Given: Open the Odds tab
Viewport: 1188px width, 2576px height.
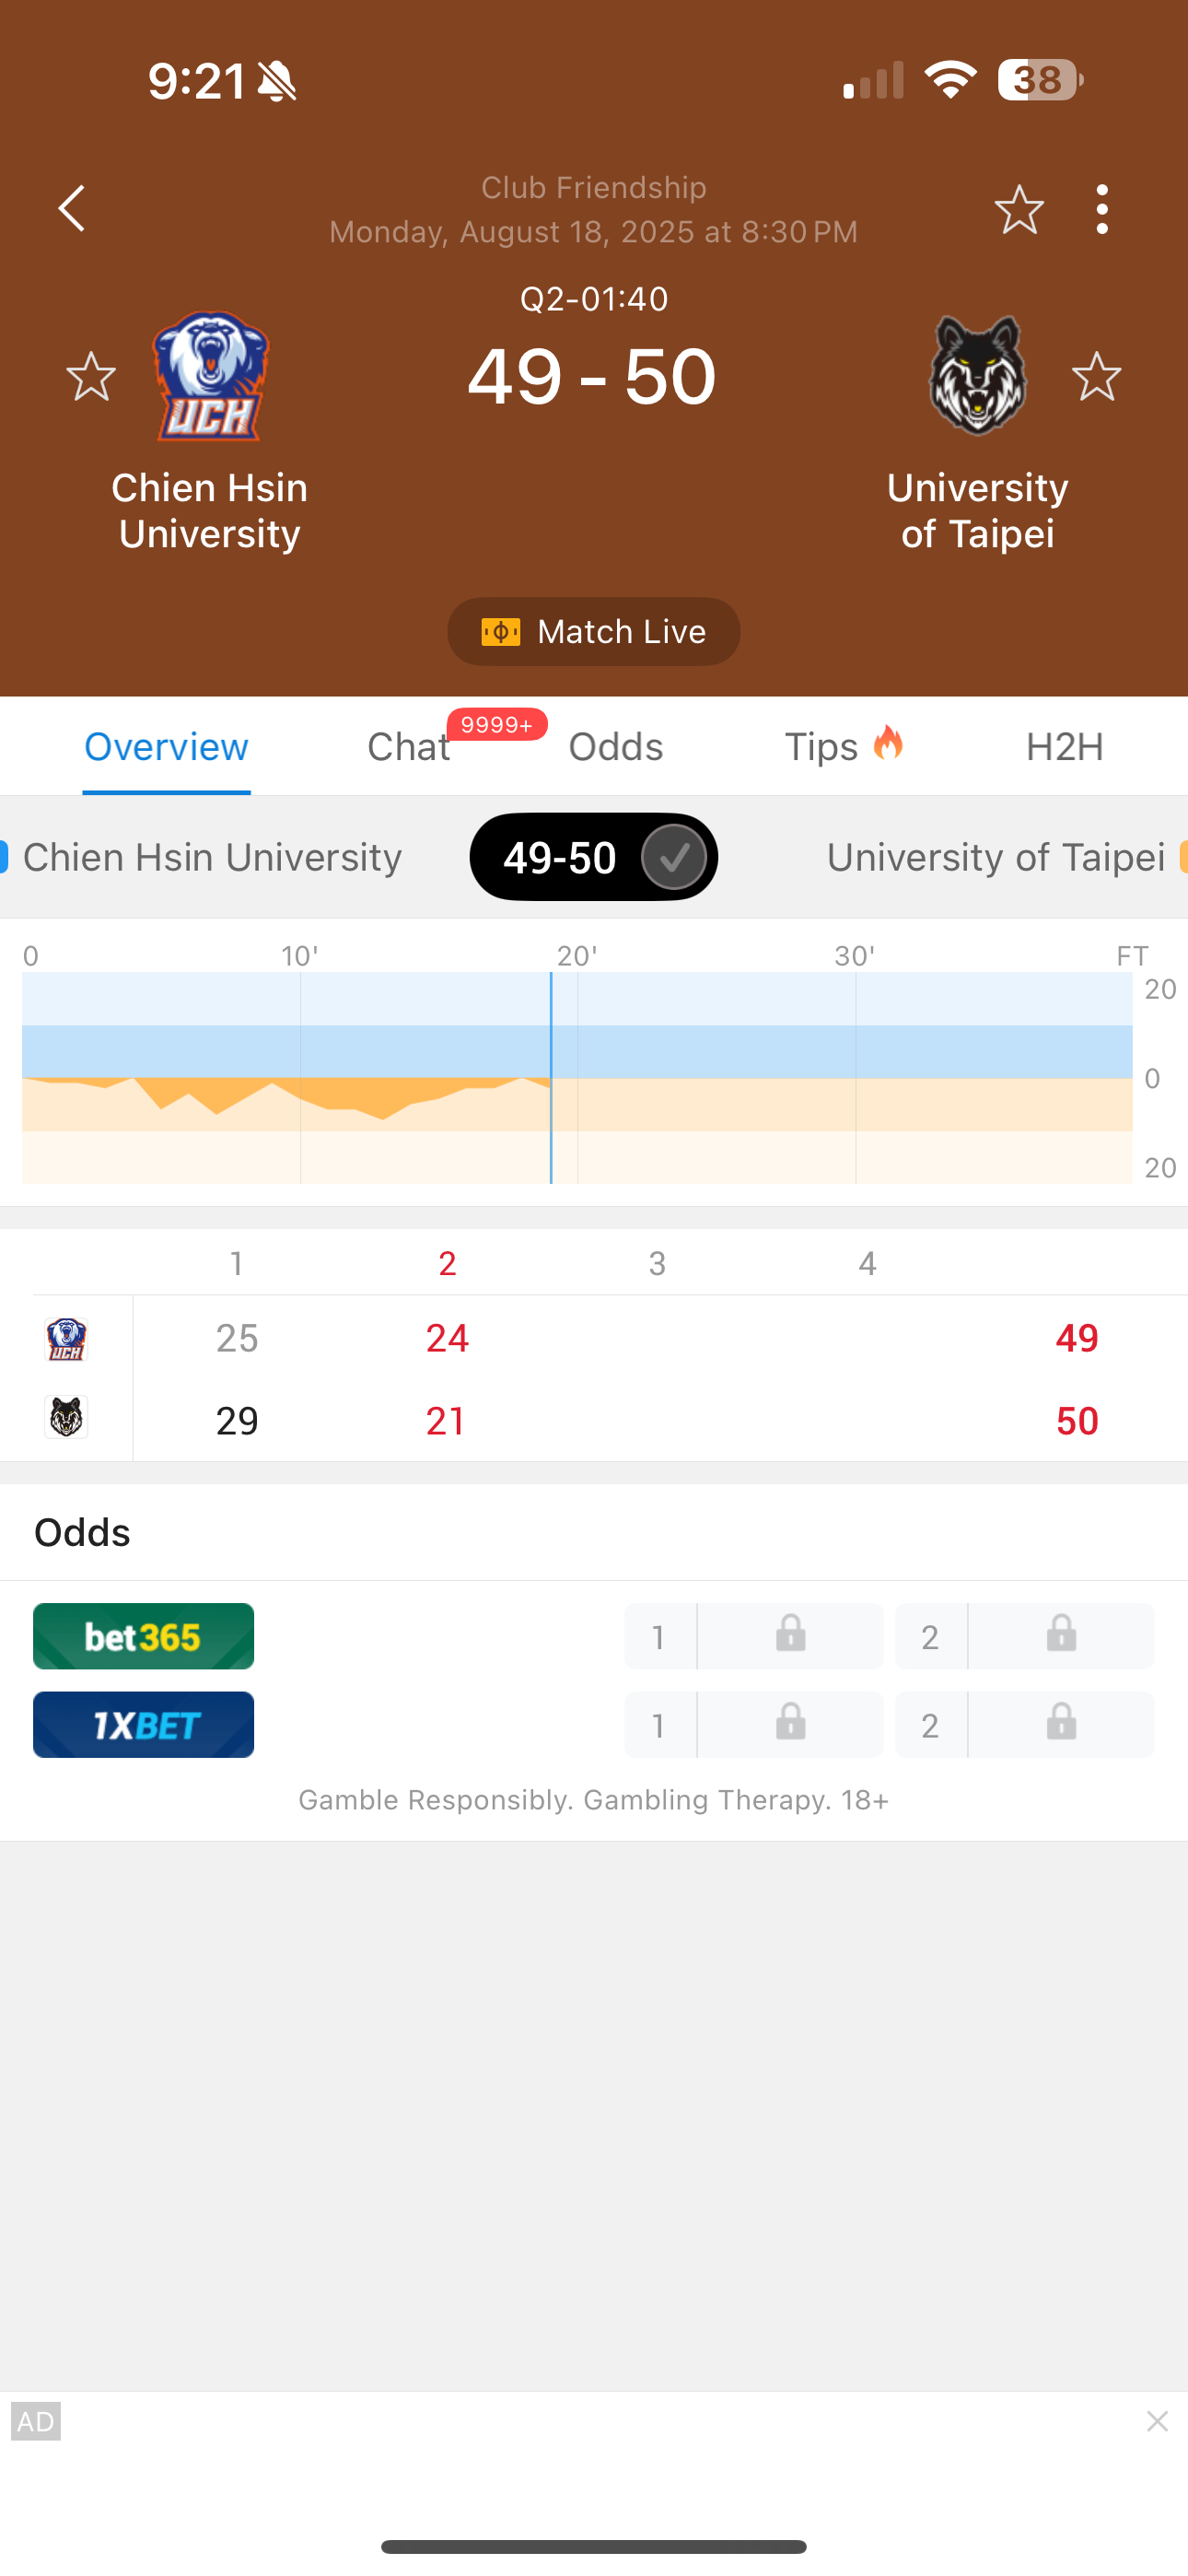Looking at the screenshot, I should 616,747.
